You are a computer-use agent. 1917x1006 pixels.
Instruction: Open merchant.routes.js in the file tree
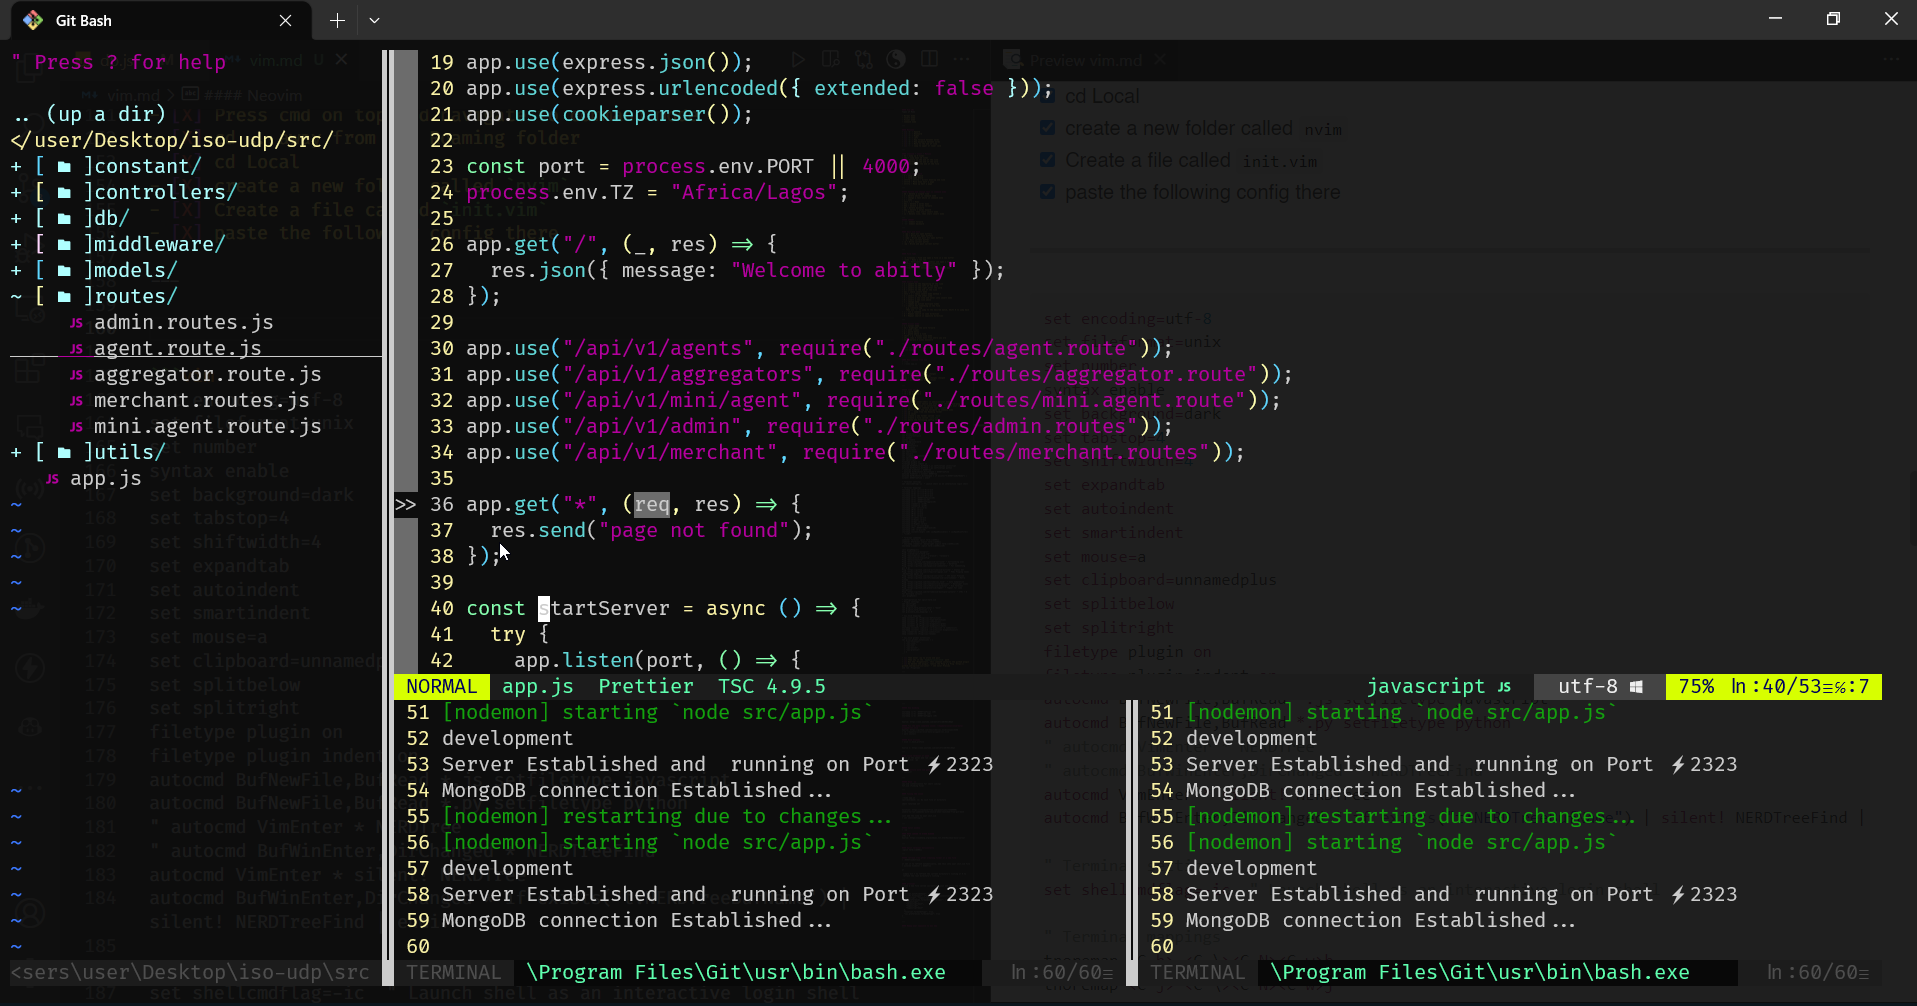201,401
